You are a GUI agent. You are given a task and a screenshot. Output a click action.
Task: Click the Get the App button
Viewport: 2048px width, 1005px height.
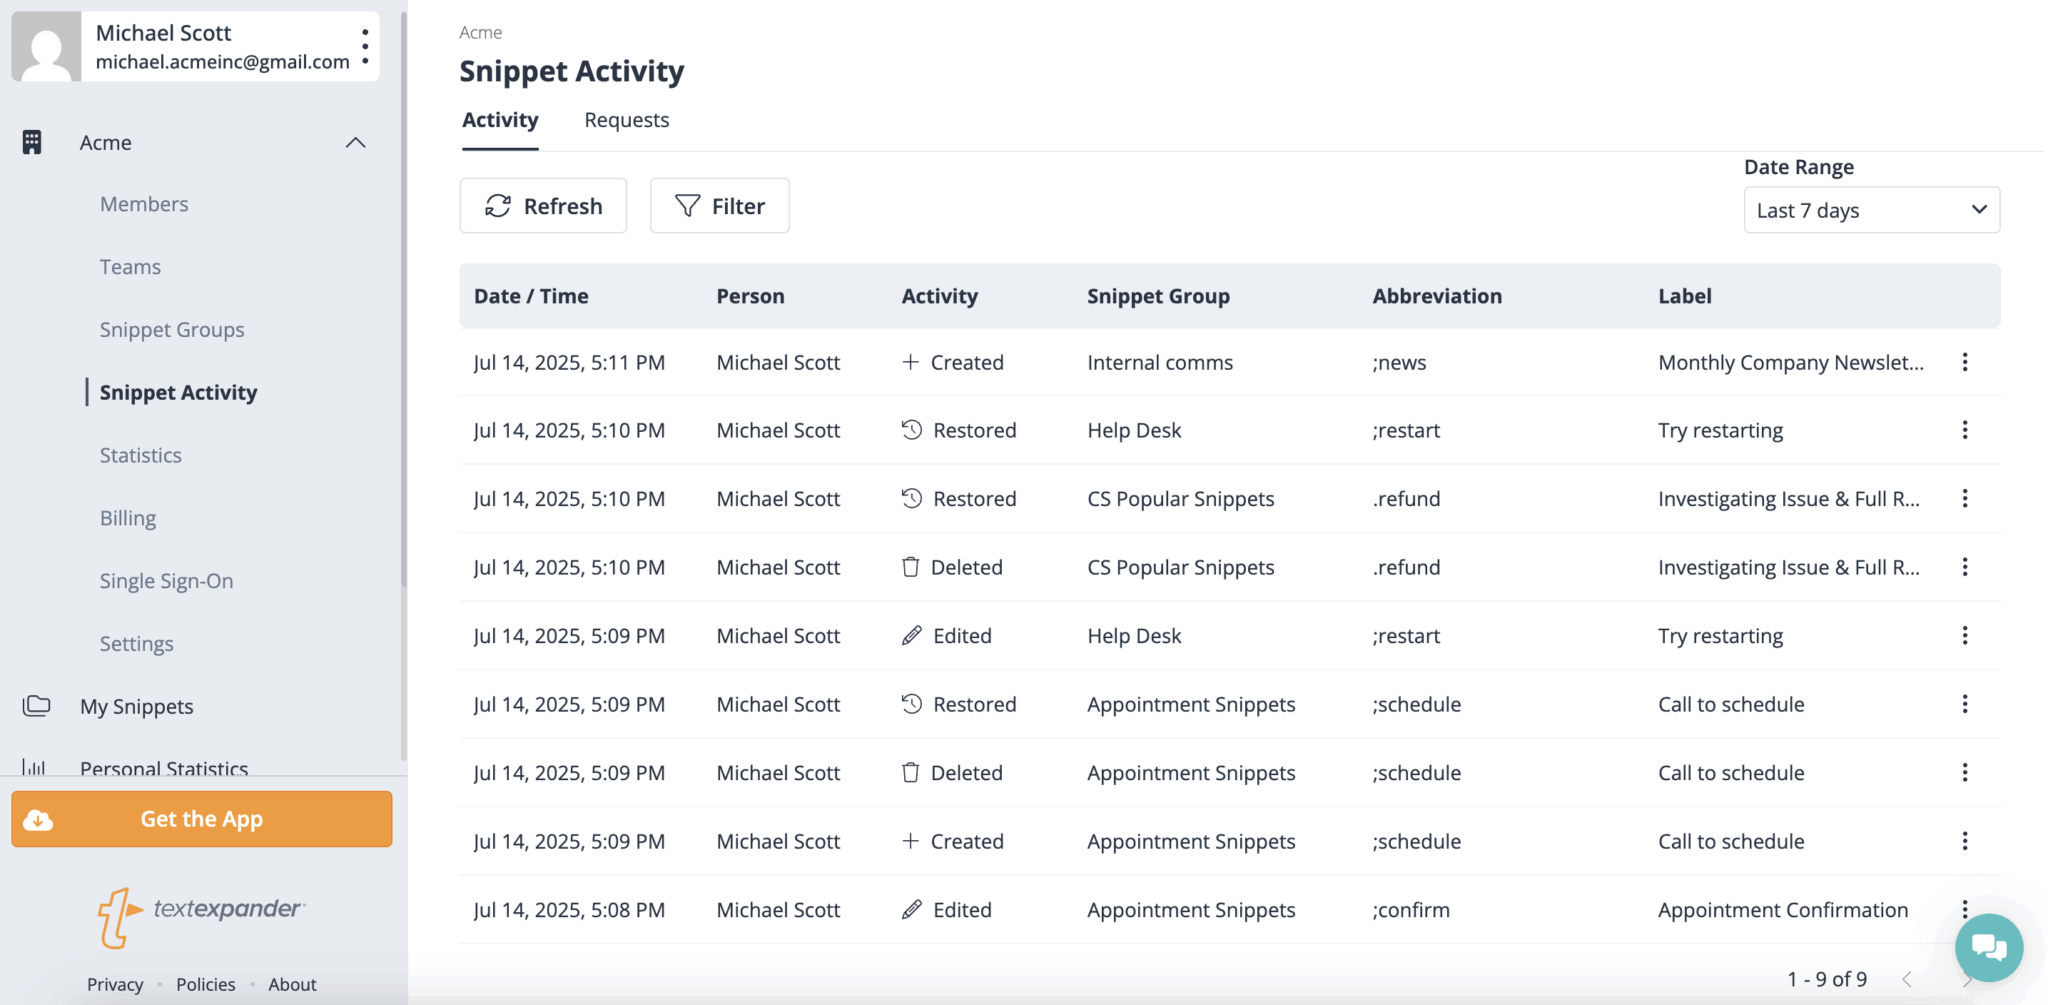coord(202,819)
